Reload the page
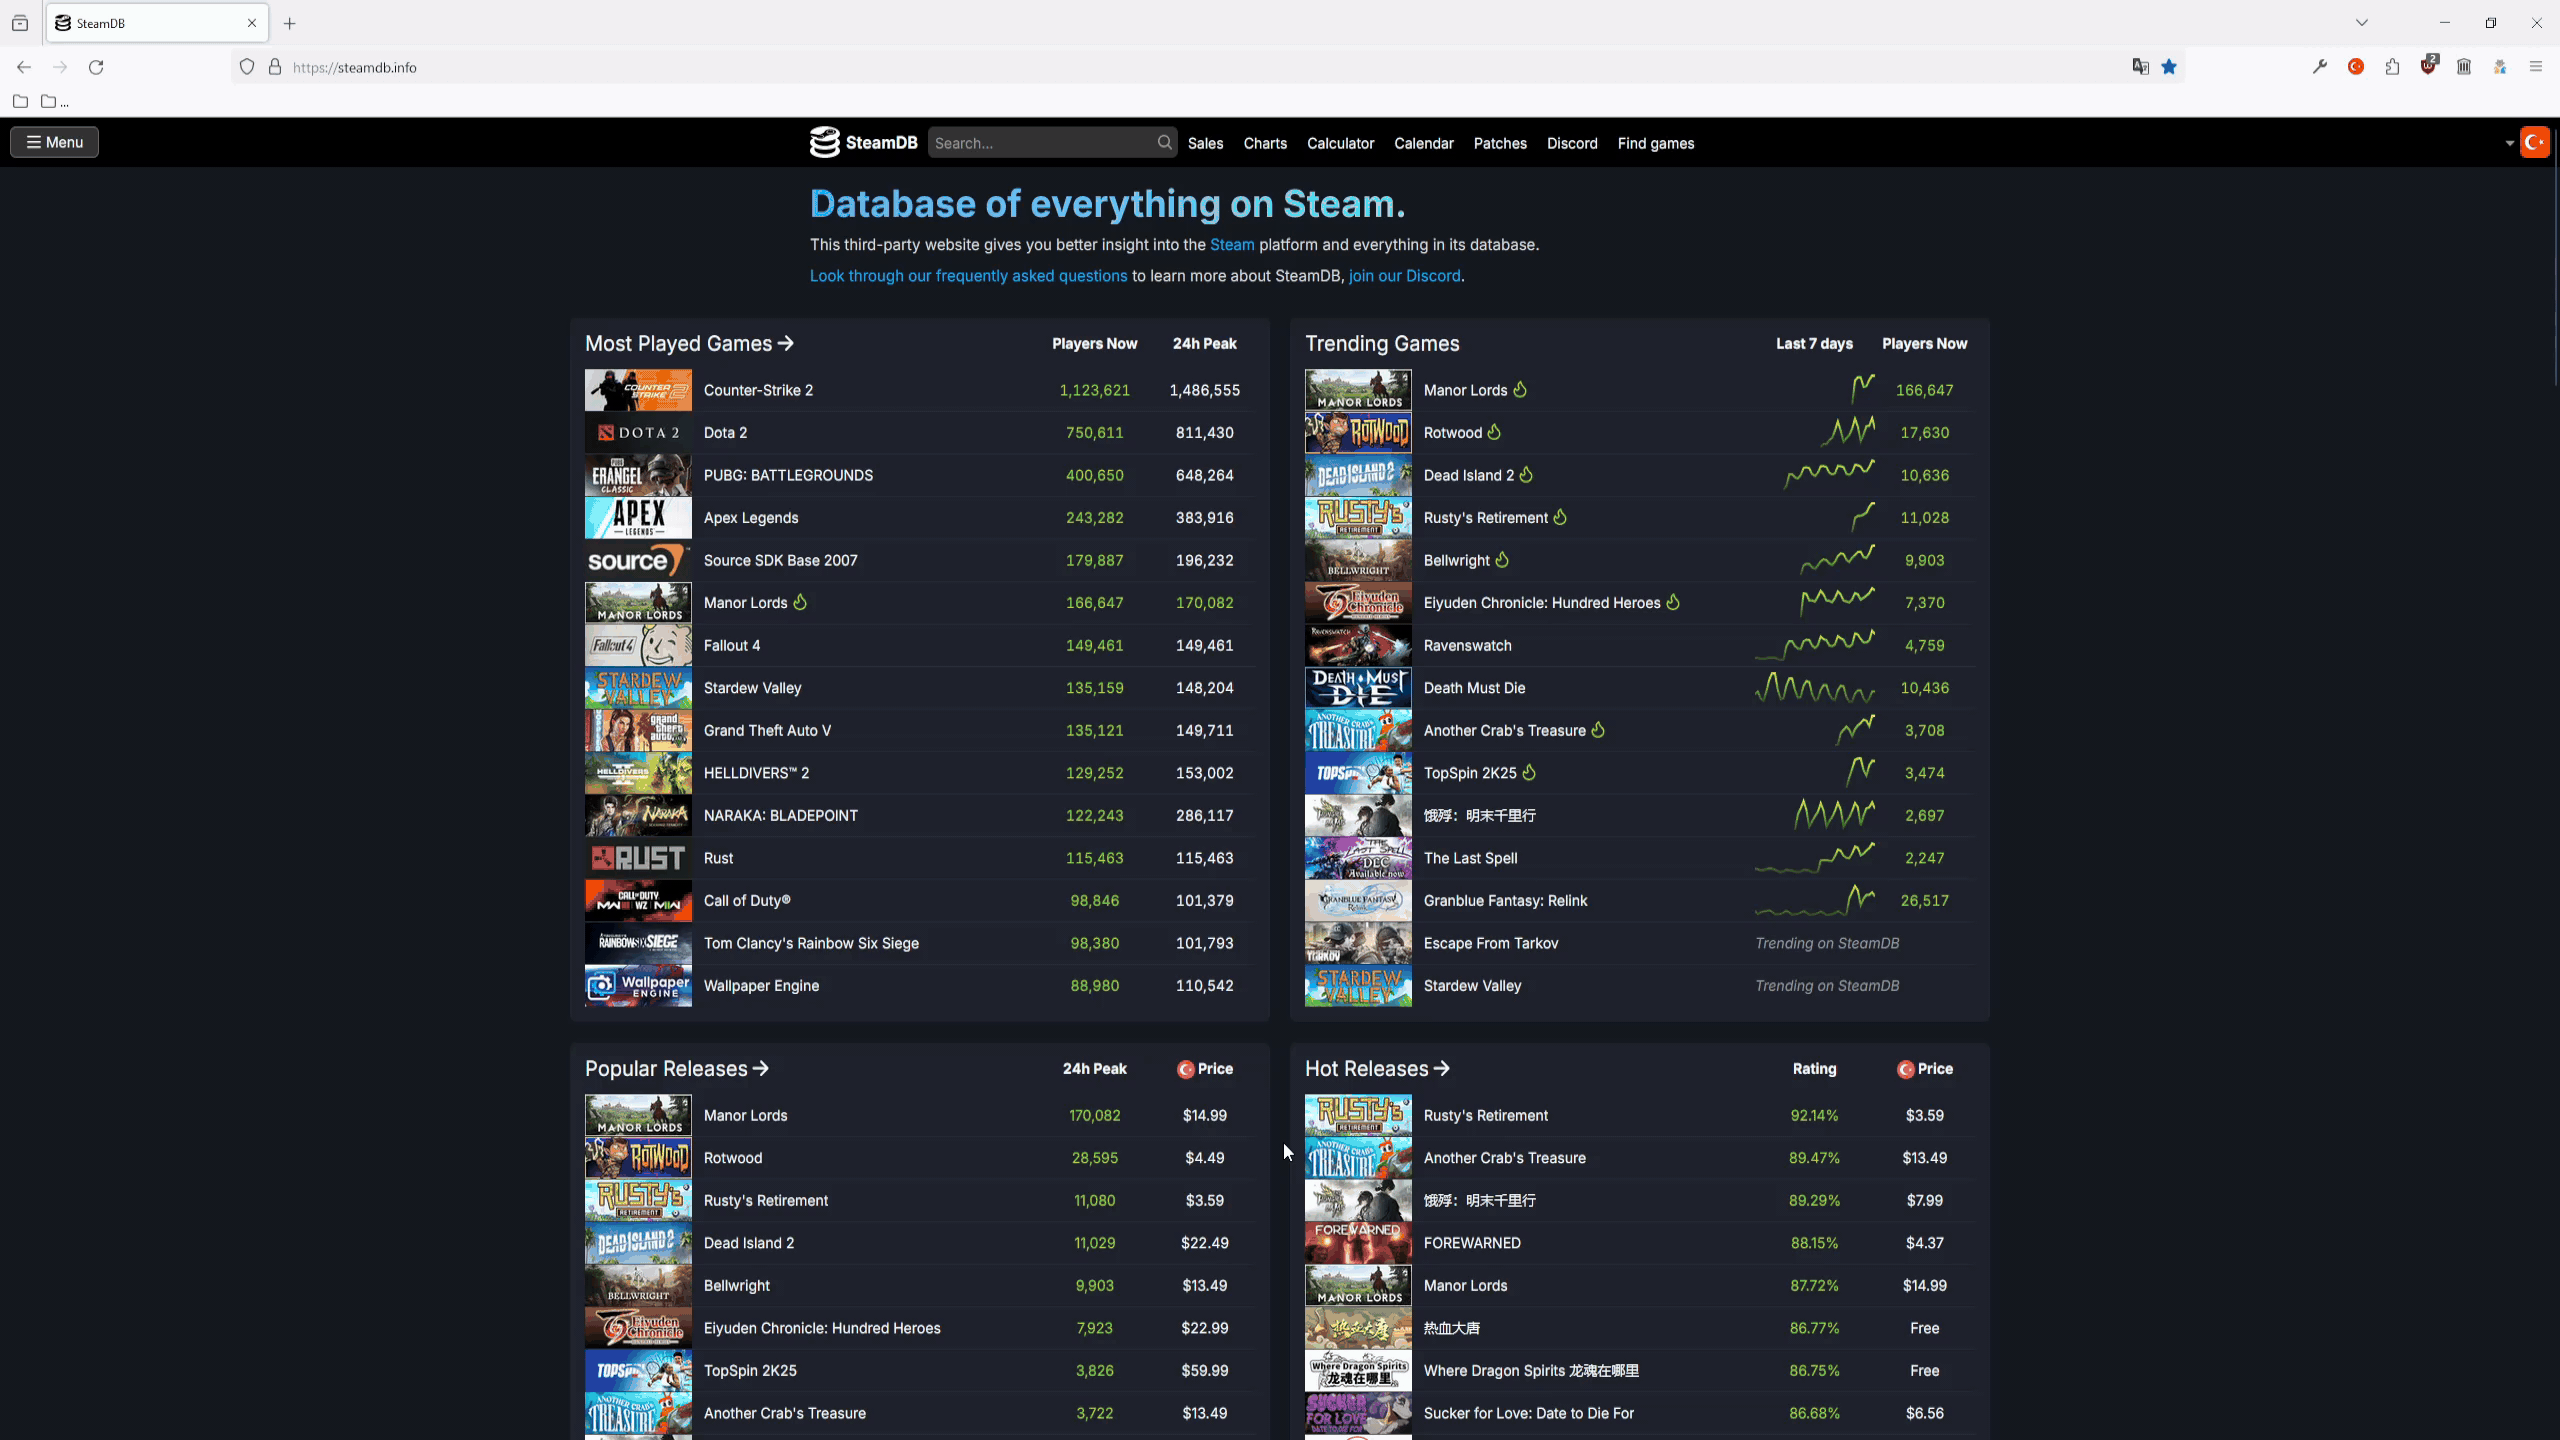The height and width of the screenshot is (1440, 2560). tap(96, 67)
